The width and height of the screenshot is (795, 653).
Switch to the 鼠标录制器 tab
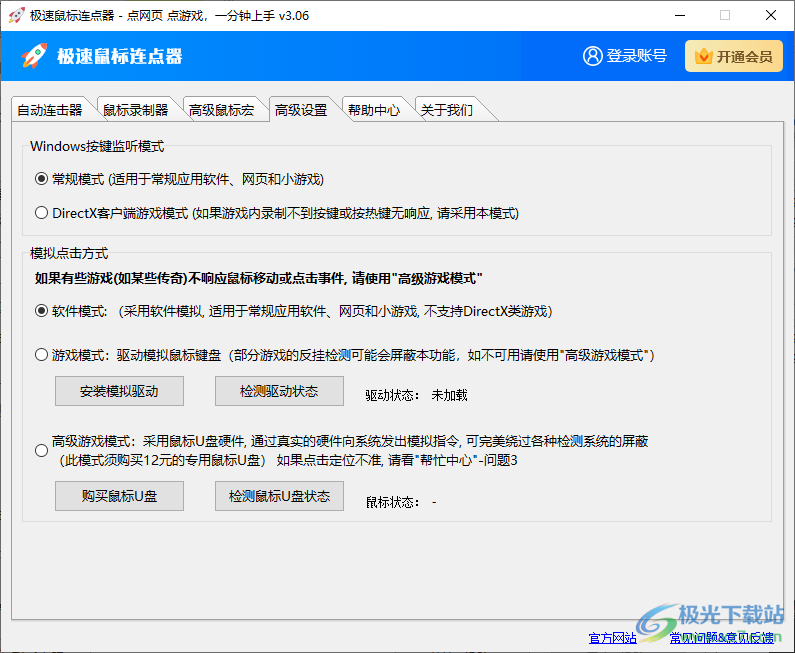(x=135, y=110)
